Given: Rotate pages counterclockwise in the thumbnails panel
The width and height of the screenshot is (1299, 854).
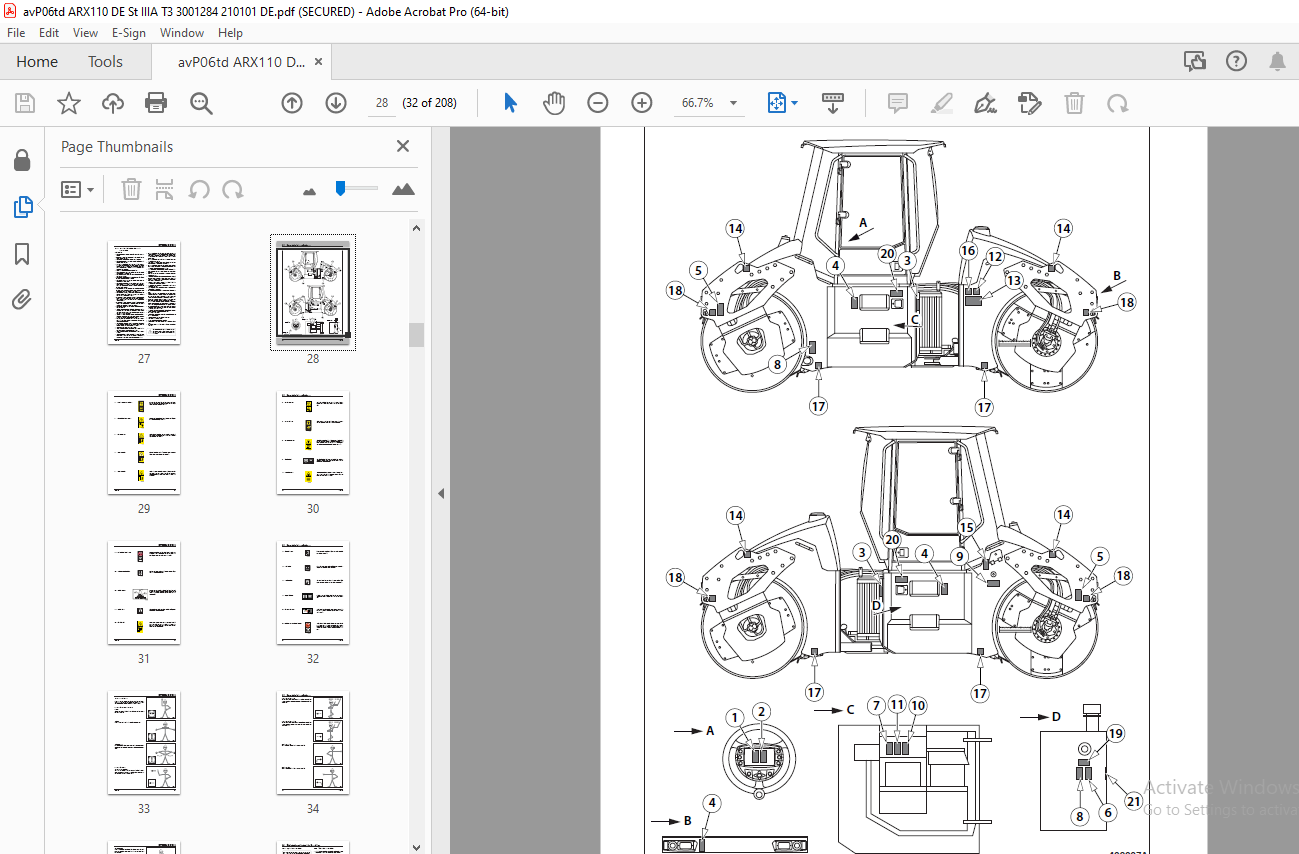Looking at the screenshot, I should click(x=199, y=189).
